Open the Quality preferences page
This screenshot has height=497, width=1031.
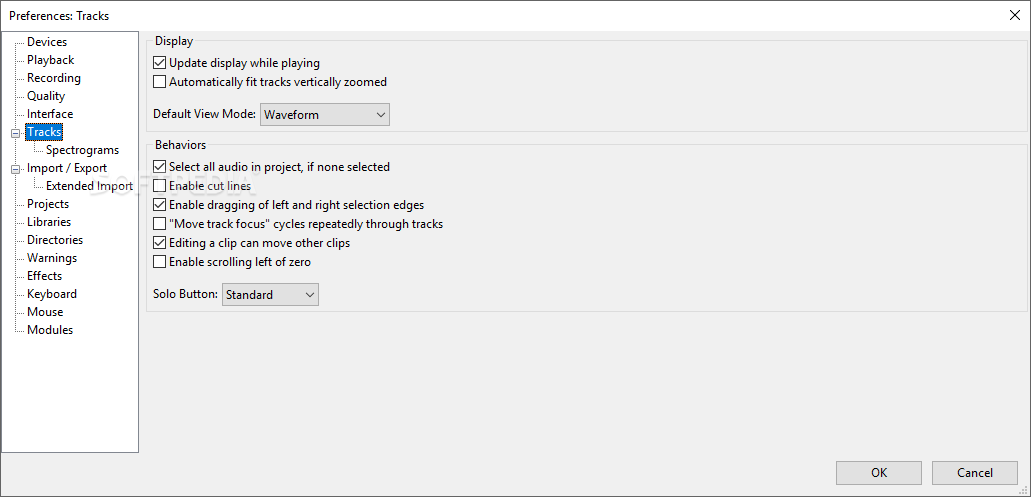tap(46, 96)
